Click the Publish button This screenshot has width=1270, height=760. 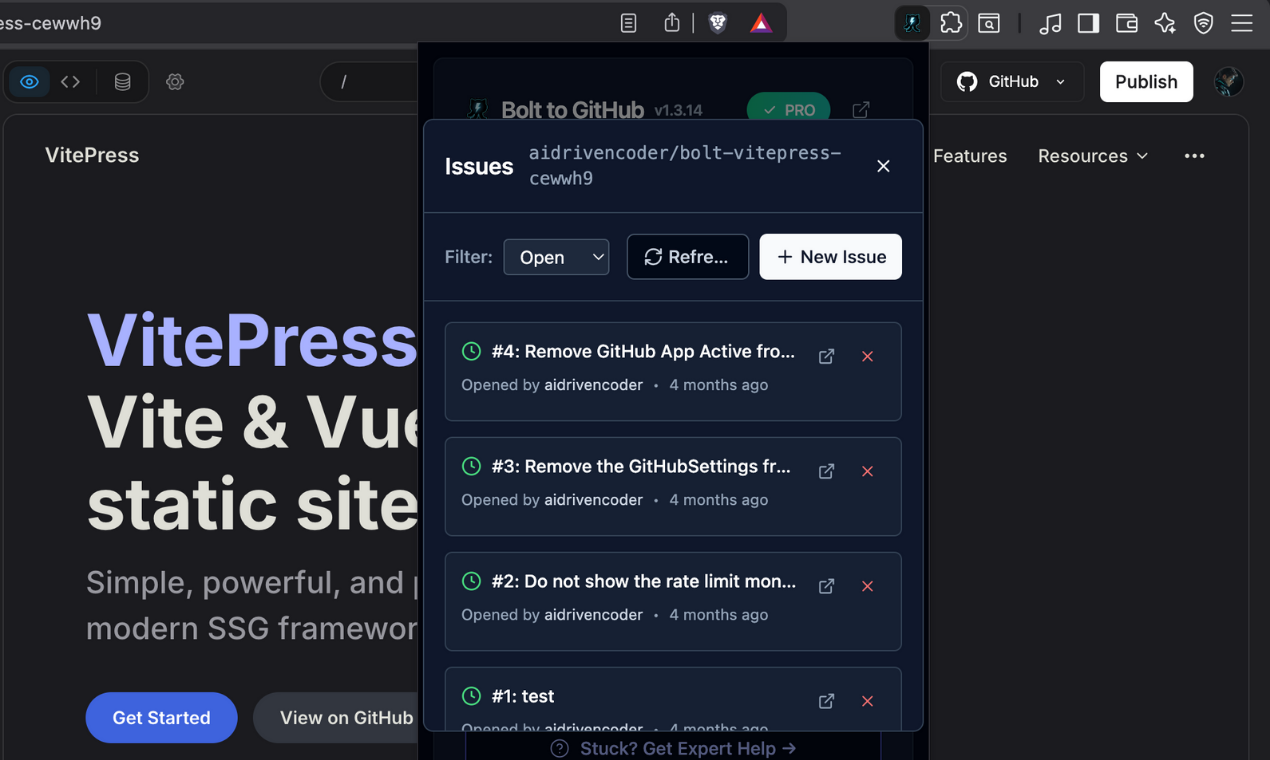click(1146, 81)
